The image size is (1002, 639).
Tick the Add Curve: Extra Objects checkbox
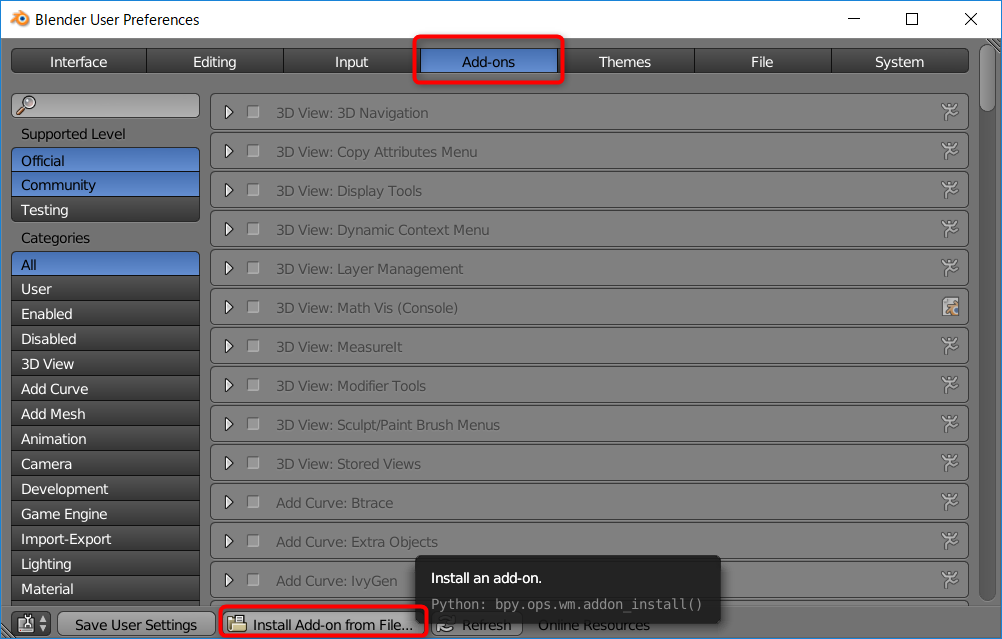pyautogui.click(x=253, y=541)
